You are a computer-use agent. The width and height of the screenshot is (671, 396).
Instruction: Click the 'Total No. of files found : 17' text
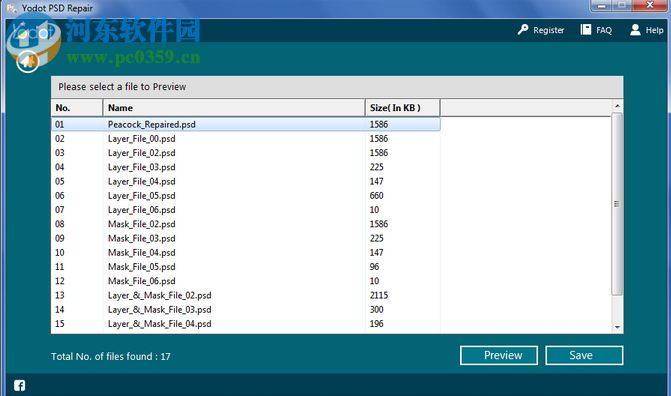111,356
